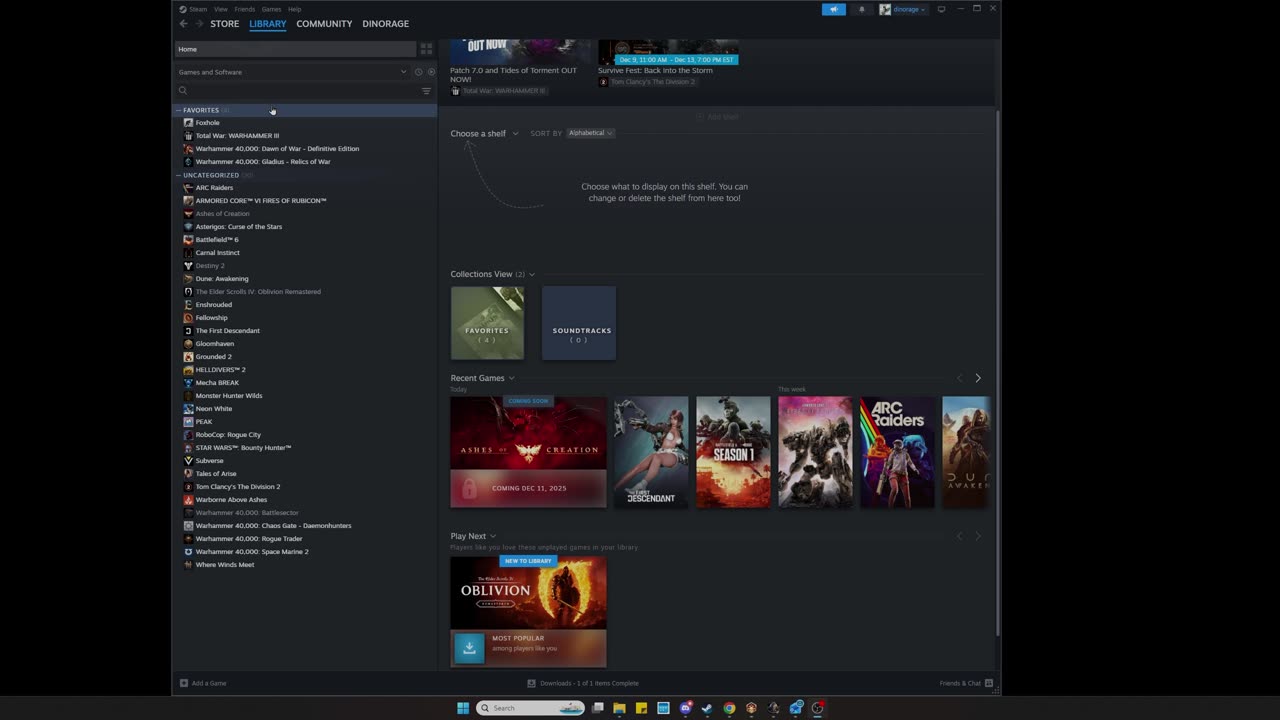Select PEAK in the game list
This screenshot has width=1280, height=720.
click(203, 421)
